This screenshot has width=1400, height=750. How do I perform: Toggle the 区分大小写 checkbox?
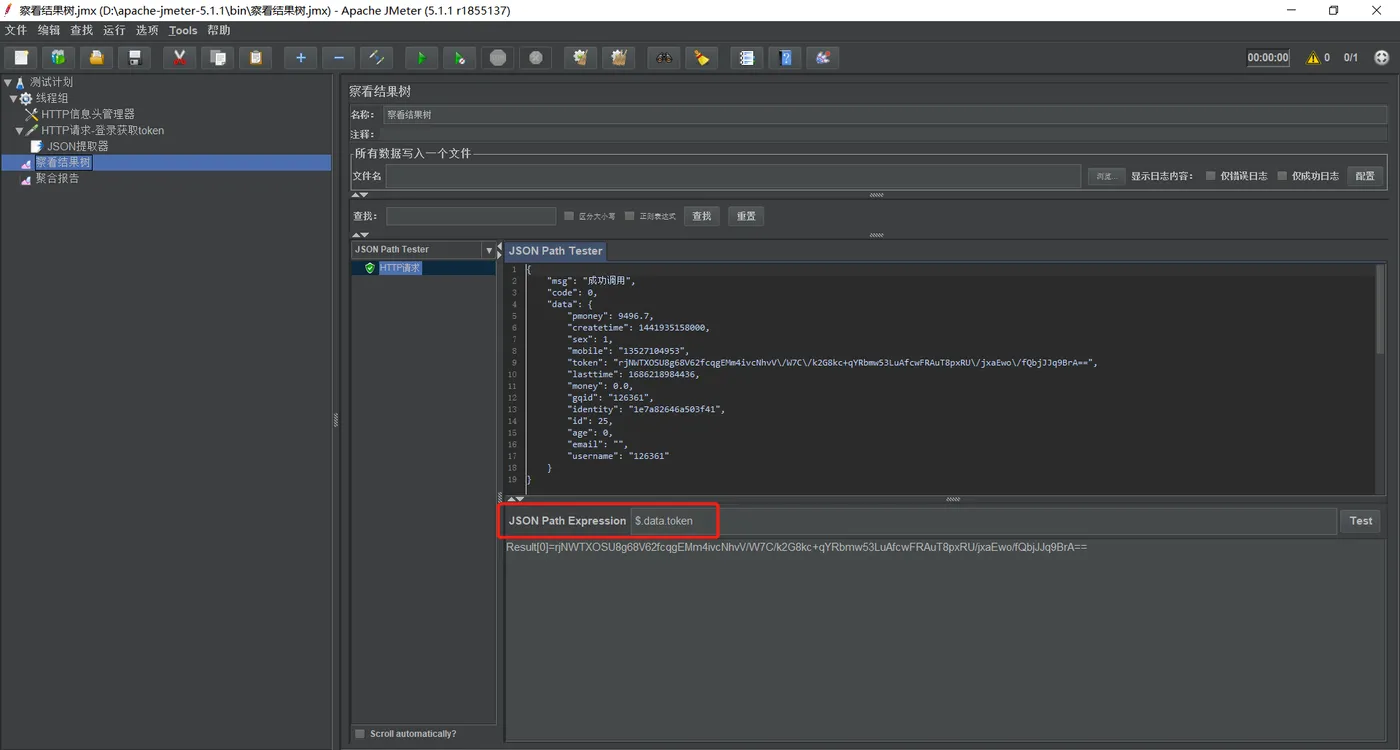point(569,216)
